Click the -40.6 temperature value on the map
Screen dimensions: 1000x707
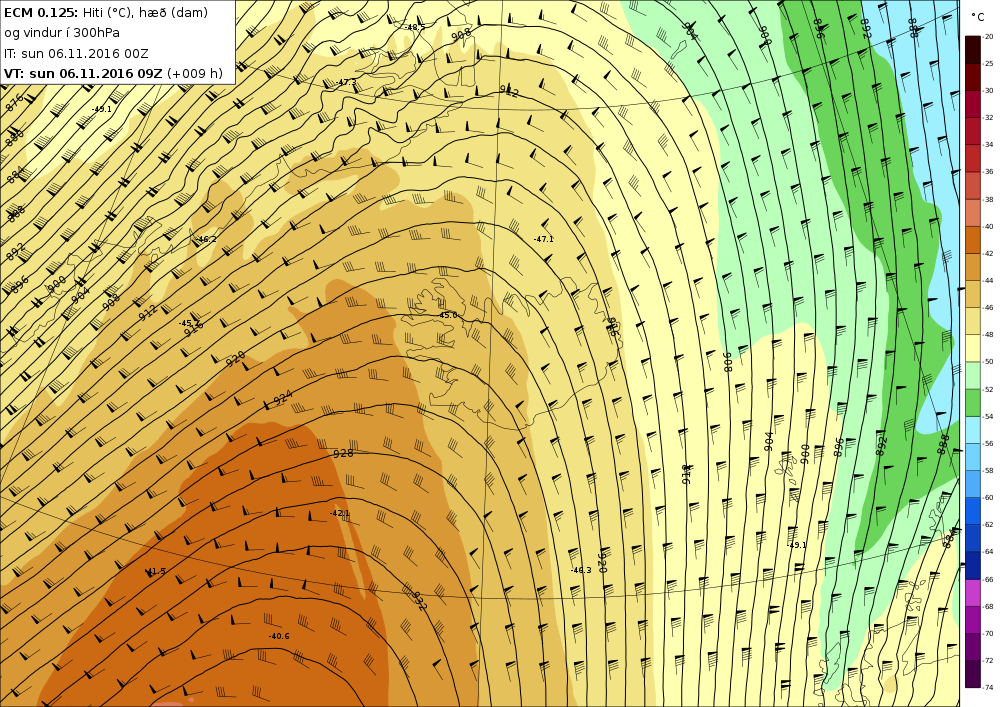tap(279, 636)
